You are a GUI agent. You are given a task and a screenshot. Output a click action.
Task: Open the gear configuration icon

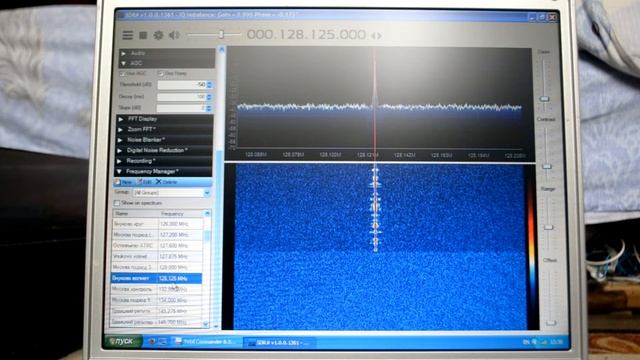(x=158, y=36)
